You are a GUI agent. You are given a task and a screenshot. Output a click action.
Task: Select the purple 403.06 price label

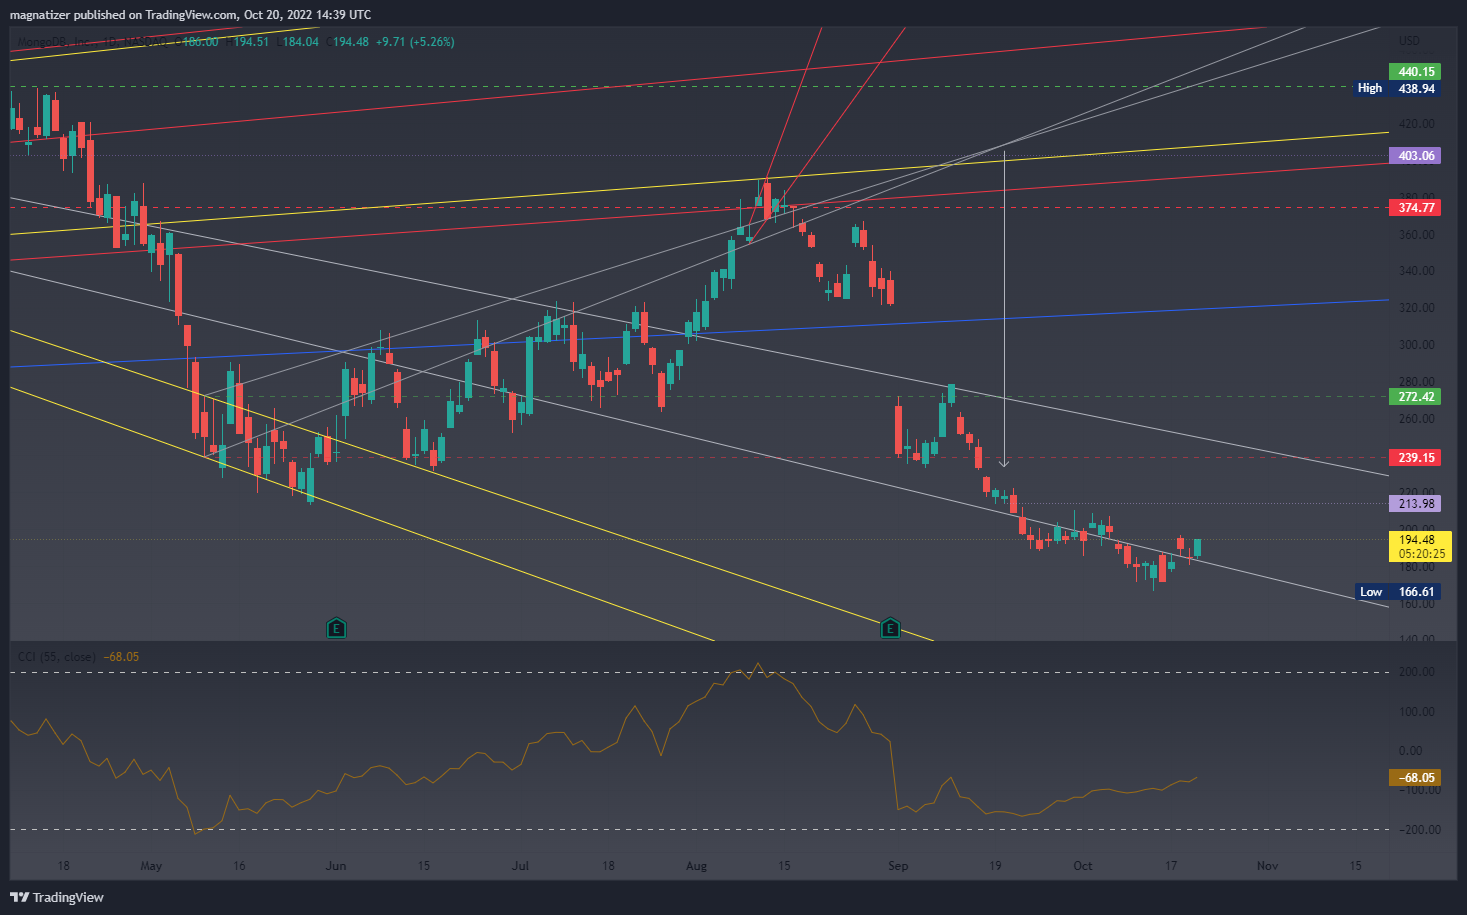coord(1415,156)
